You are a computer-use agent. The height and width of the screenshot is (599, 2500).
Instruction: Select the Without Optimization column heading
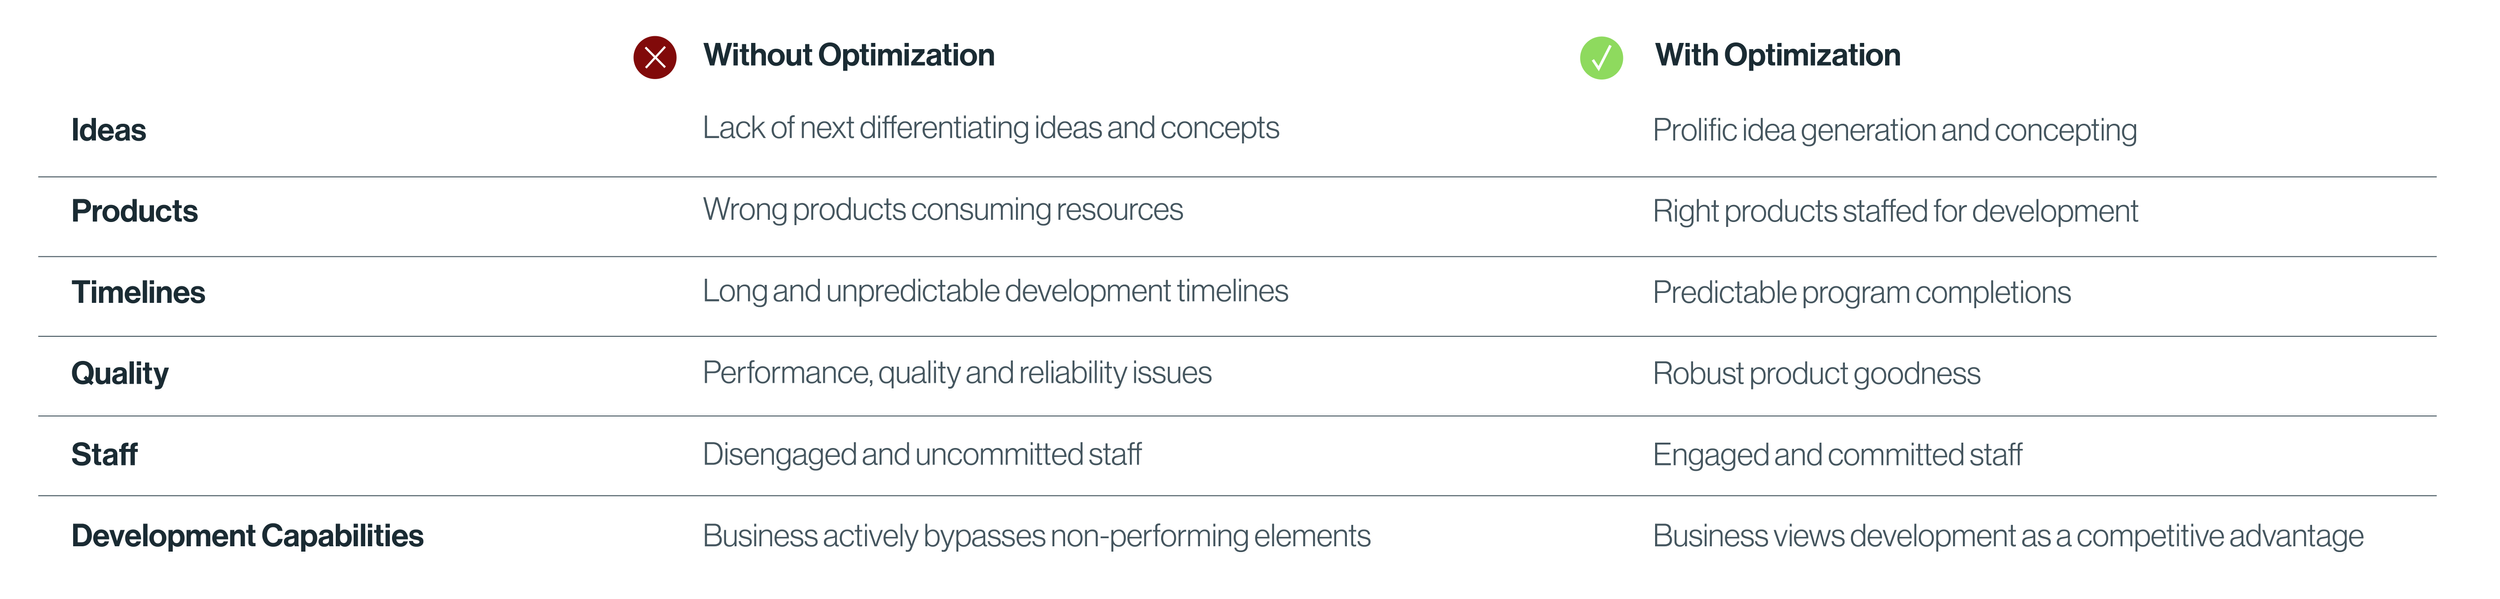[x=848, y=55]
